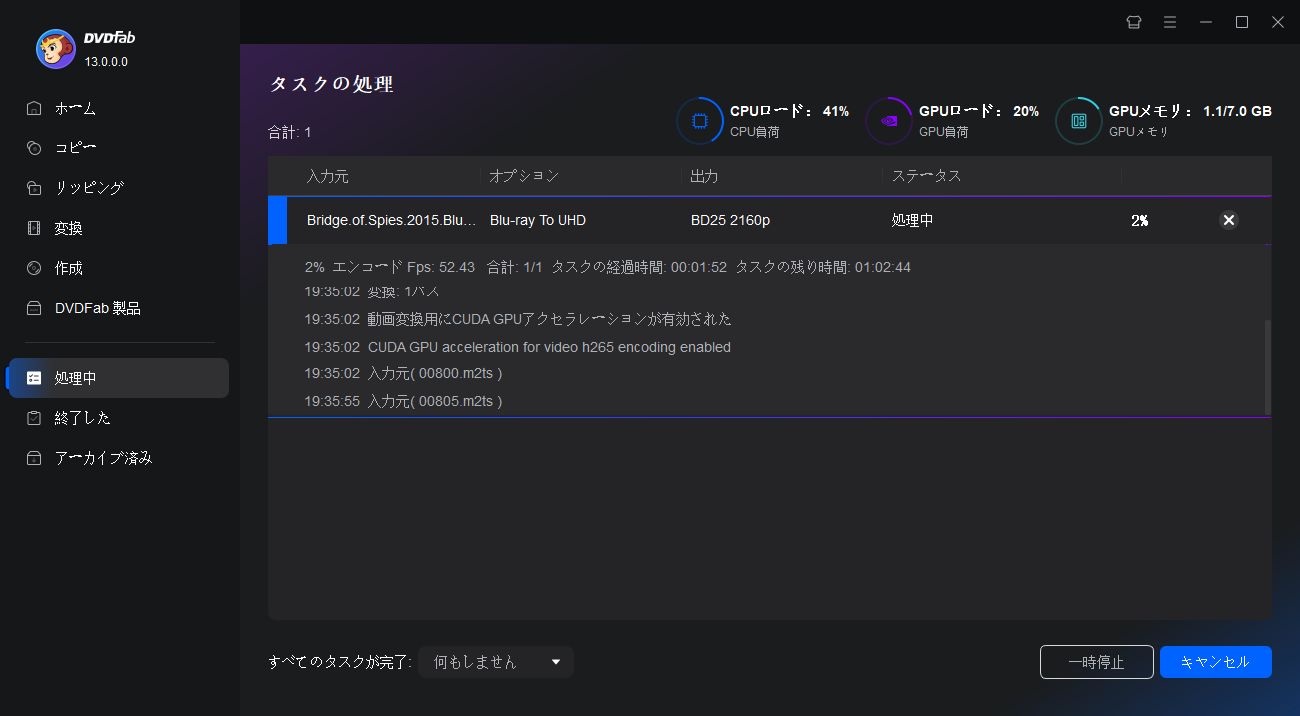This screenshot has width=1300, height=716.
Task: Click the オプション column header
Action: [524, 176]
